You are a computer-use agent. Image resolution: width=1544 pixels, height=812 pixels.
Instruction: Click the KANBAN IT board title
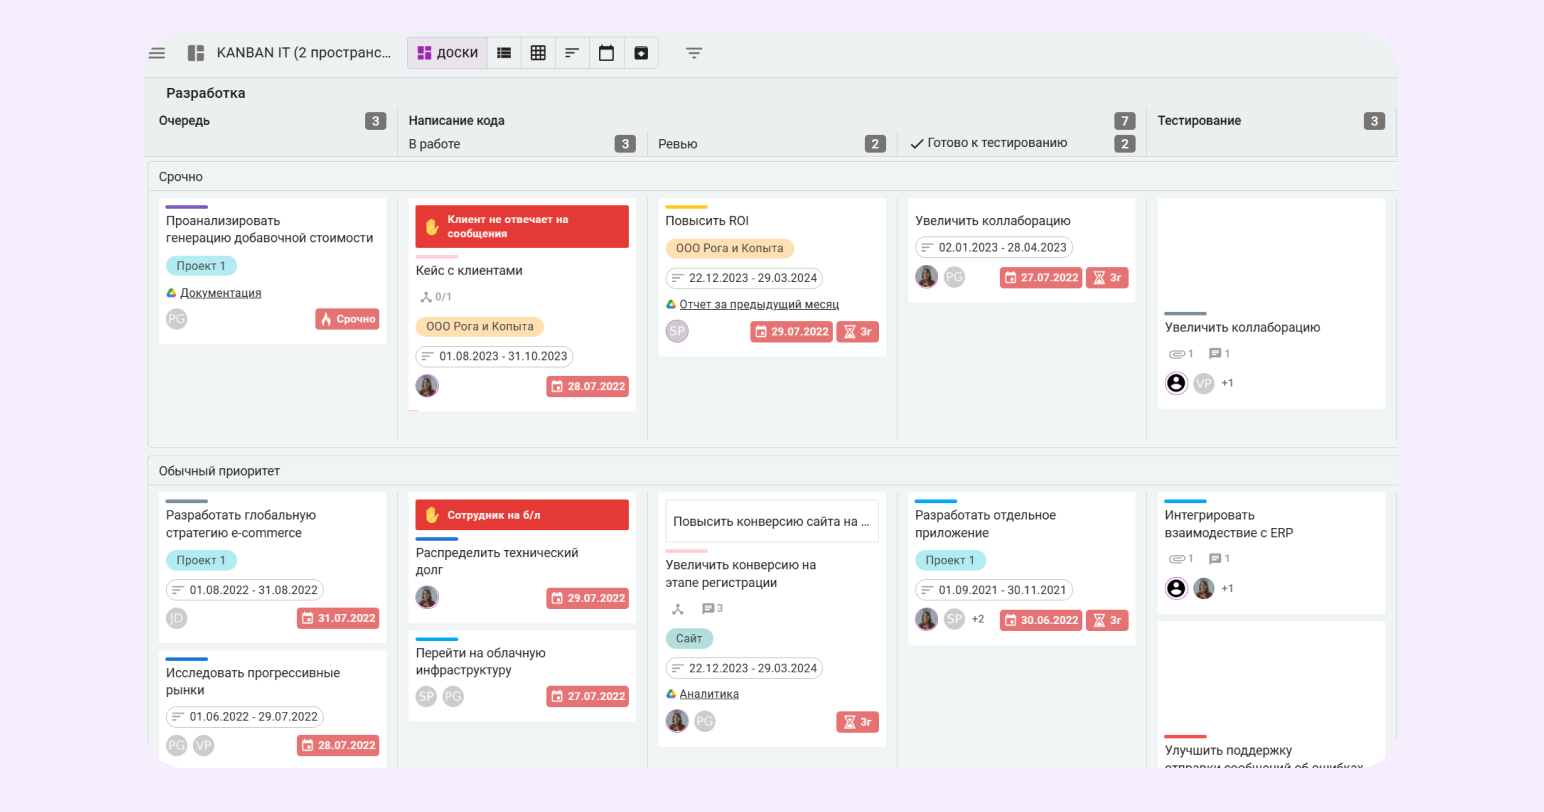point(303,53)
